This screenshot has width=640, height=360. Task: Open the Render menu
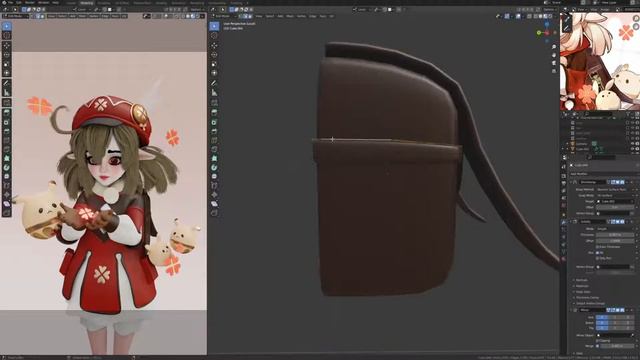[x=30, y=2]
